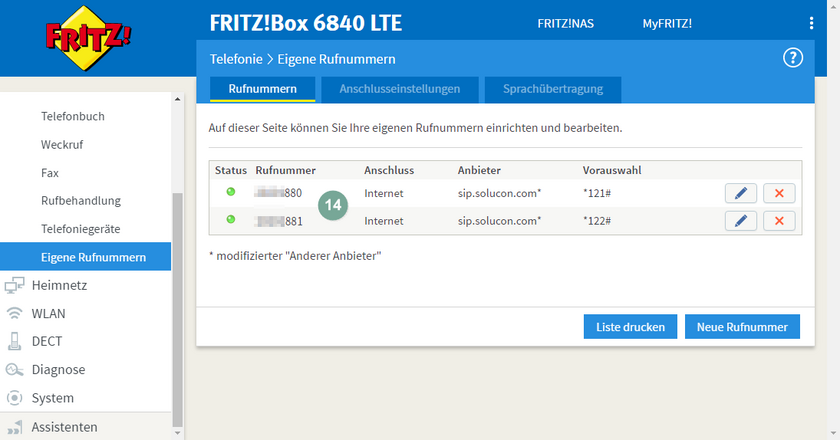Click the Vorauswahl column header

click(x=612, y=170)
